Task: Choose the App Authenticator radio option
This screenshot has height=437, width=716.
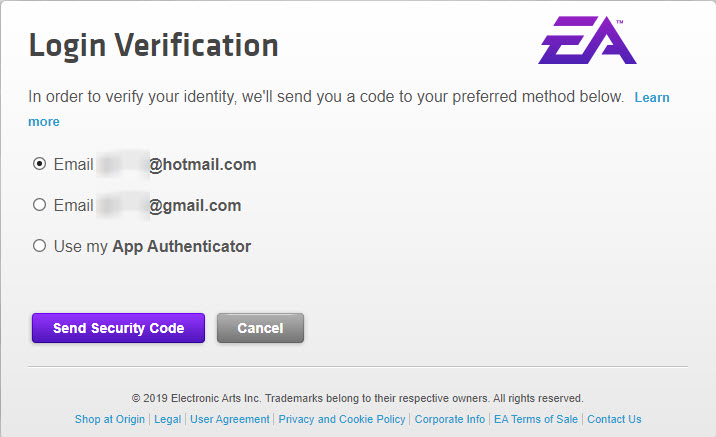Action: [40, 246]
